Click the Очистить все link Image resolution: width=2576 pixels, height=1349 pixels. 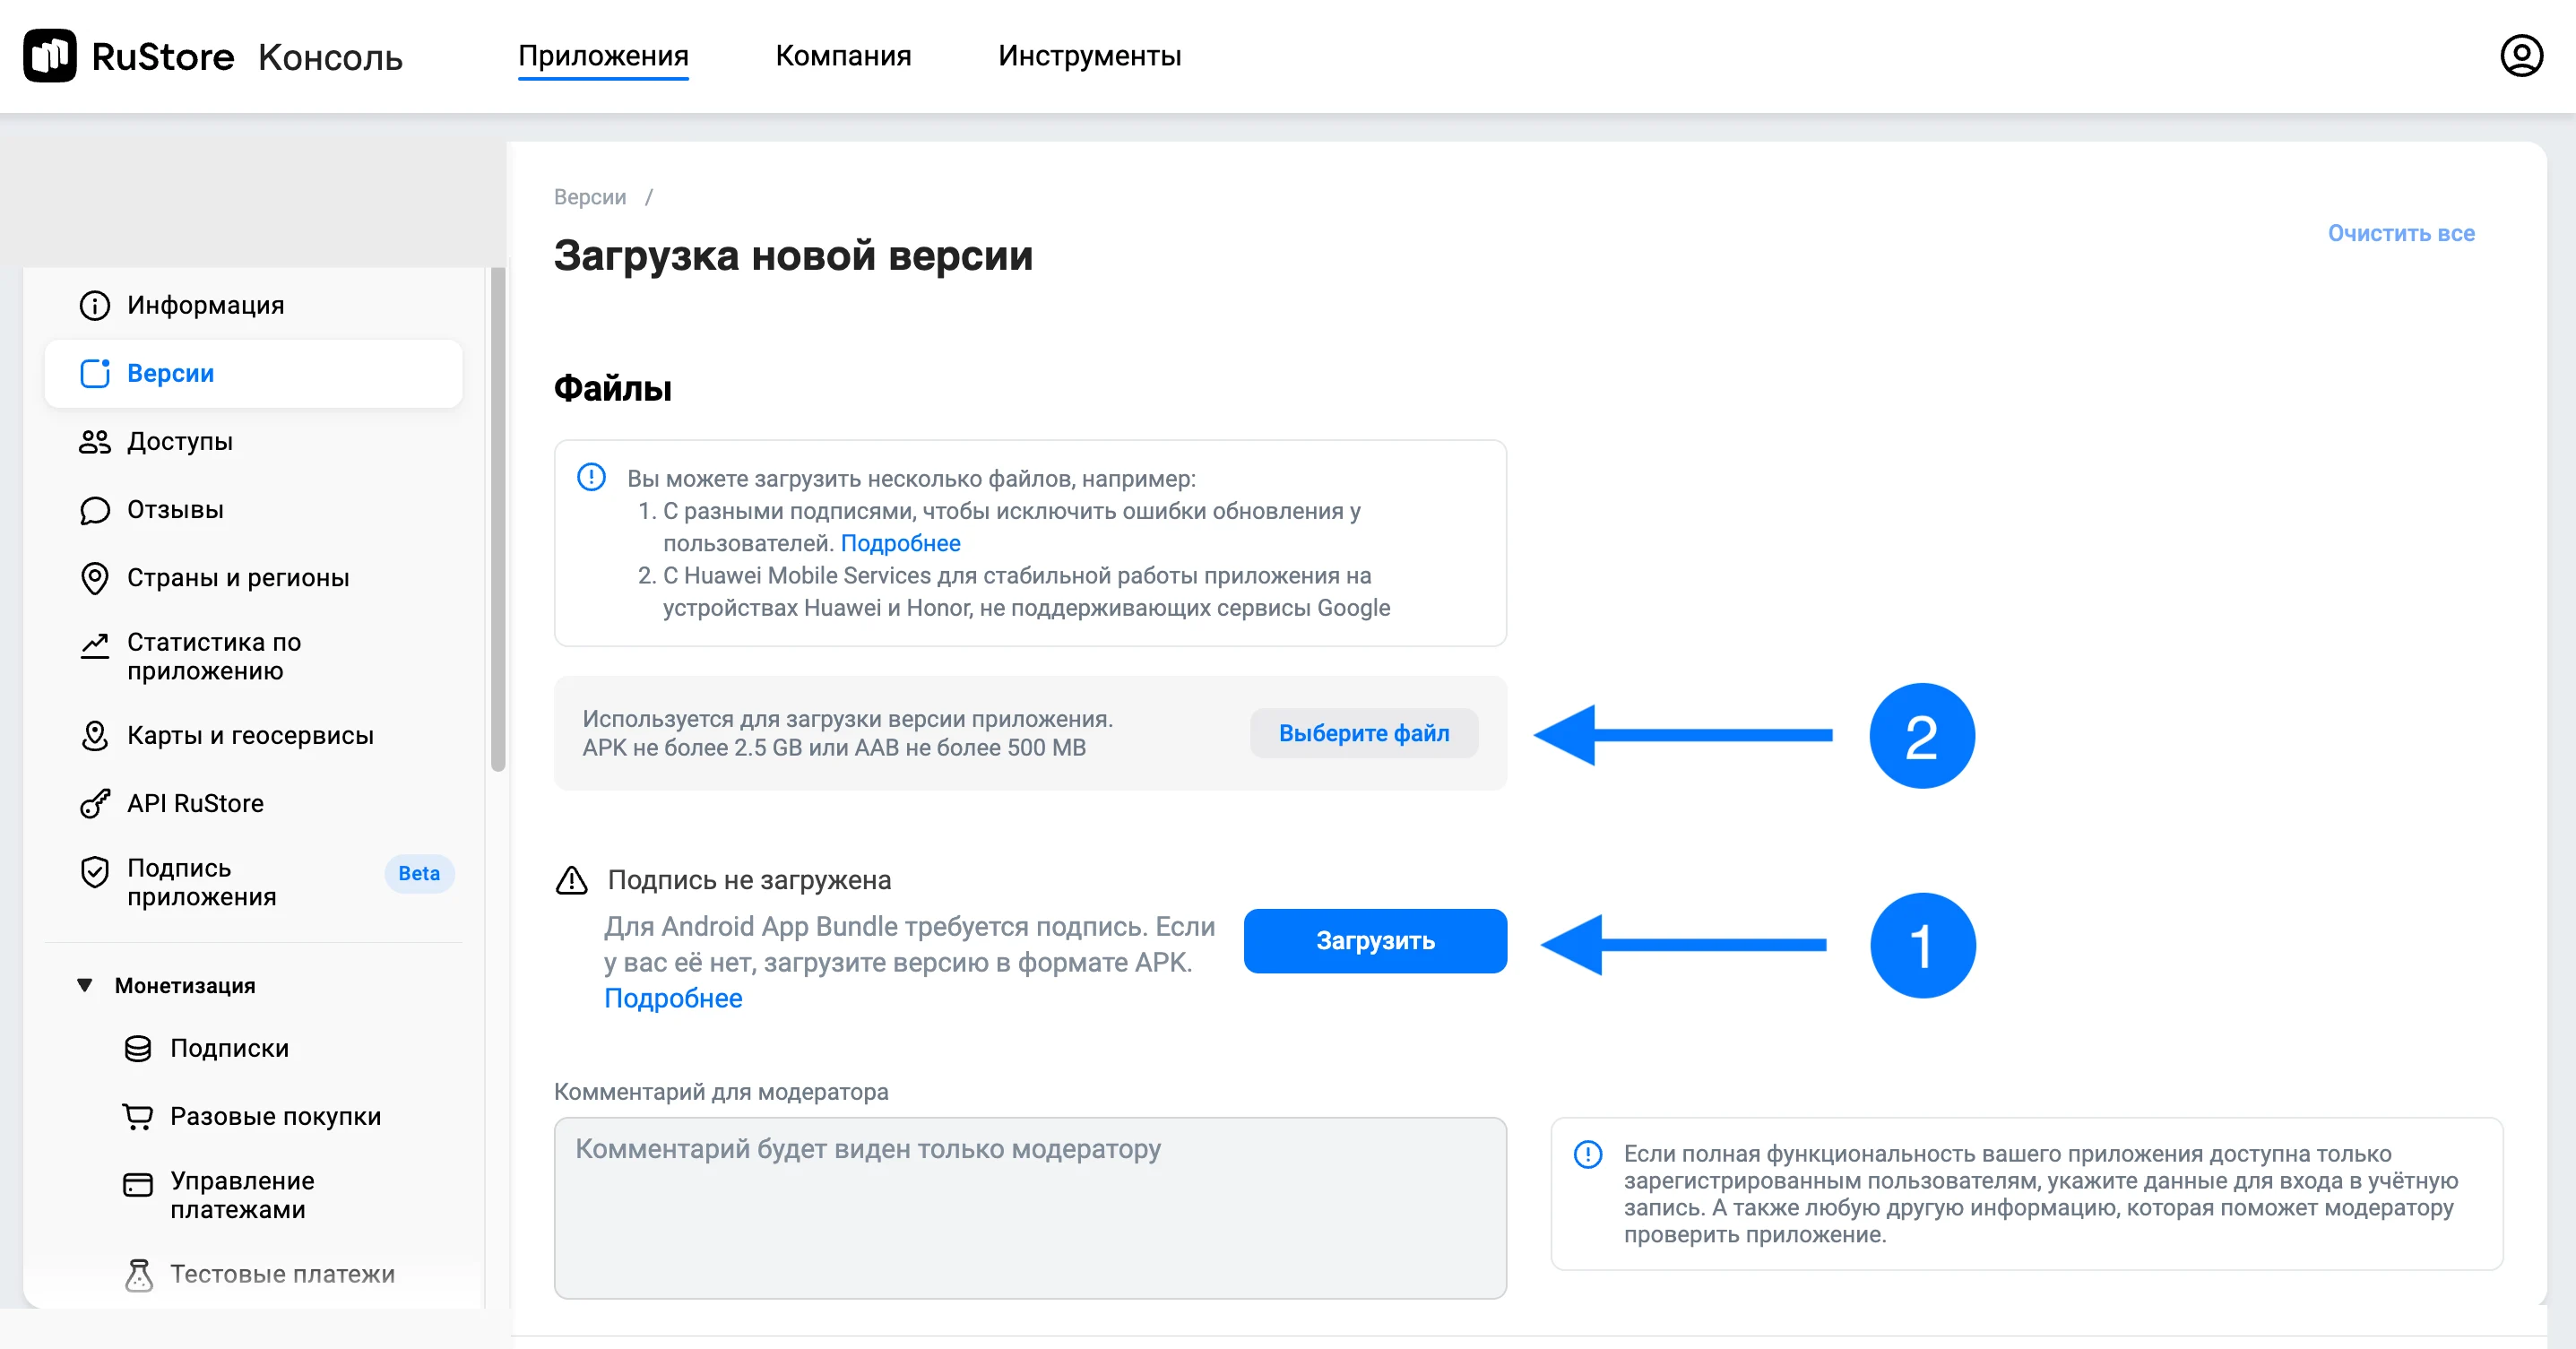[2401, 233]
